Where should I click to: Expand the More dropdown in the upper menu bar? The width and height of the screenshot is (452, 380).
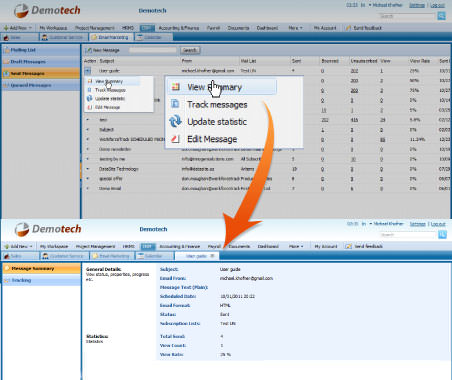click(301, 28)
